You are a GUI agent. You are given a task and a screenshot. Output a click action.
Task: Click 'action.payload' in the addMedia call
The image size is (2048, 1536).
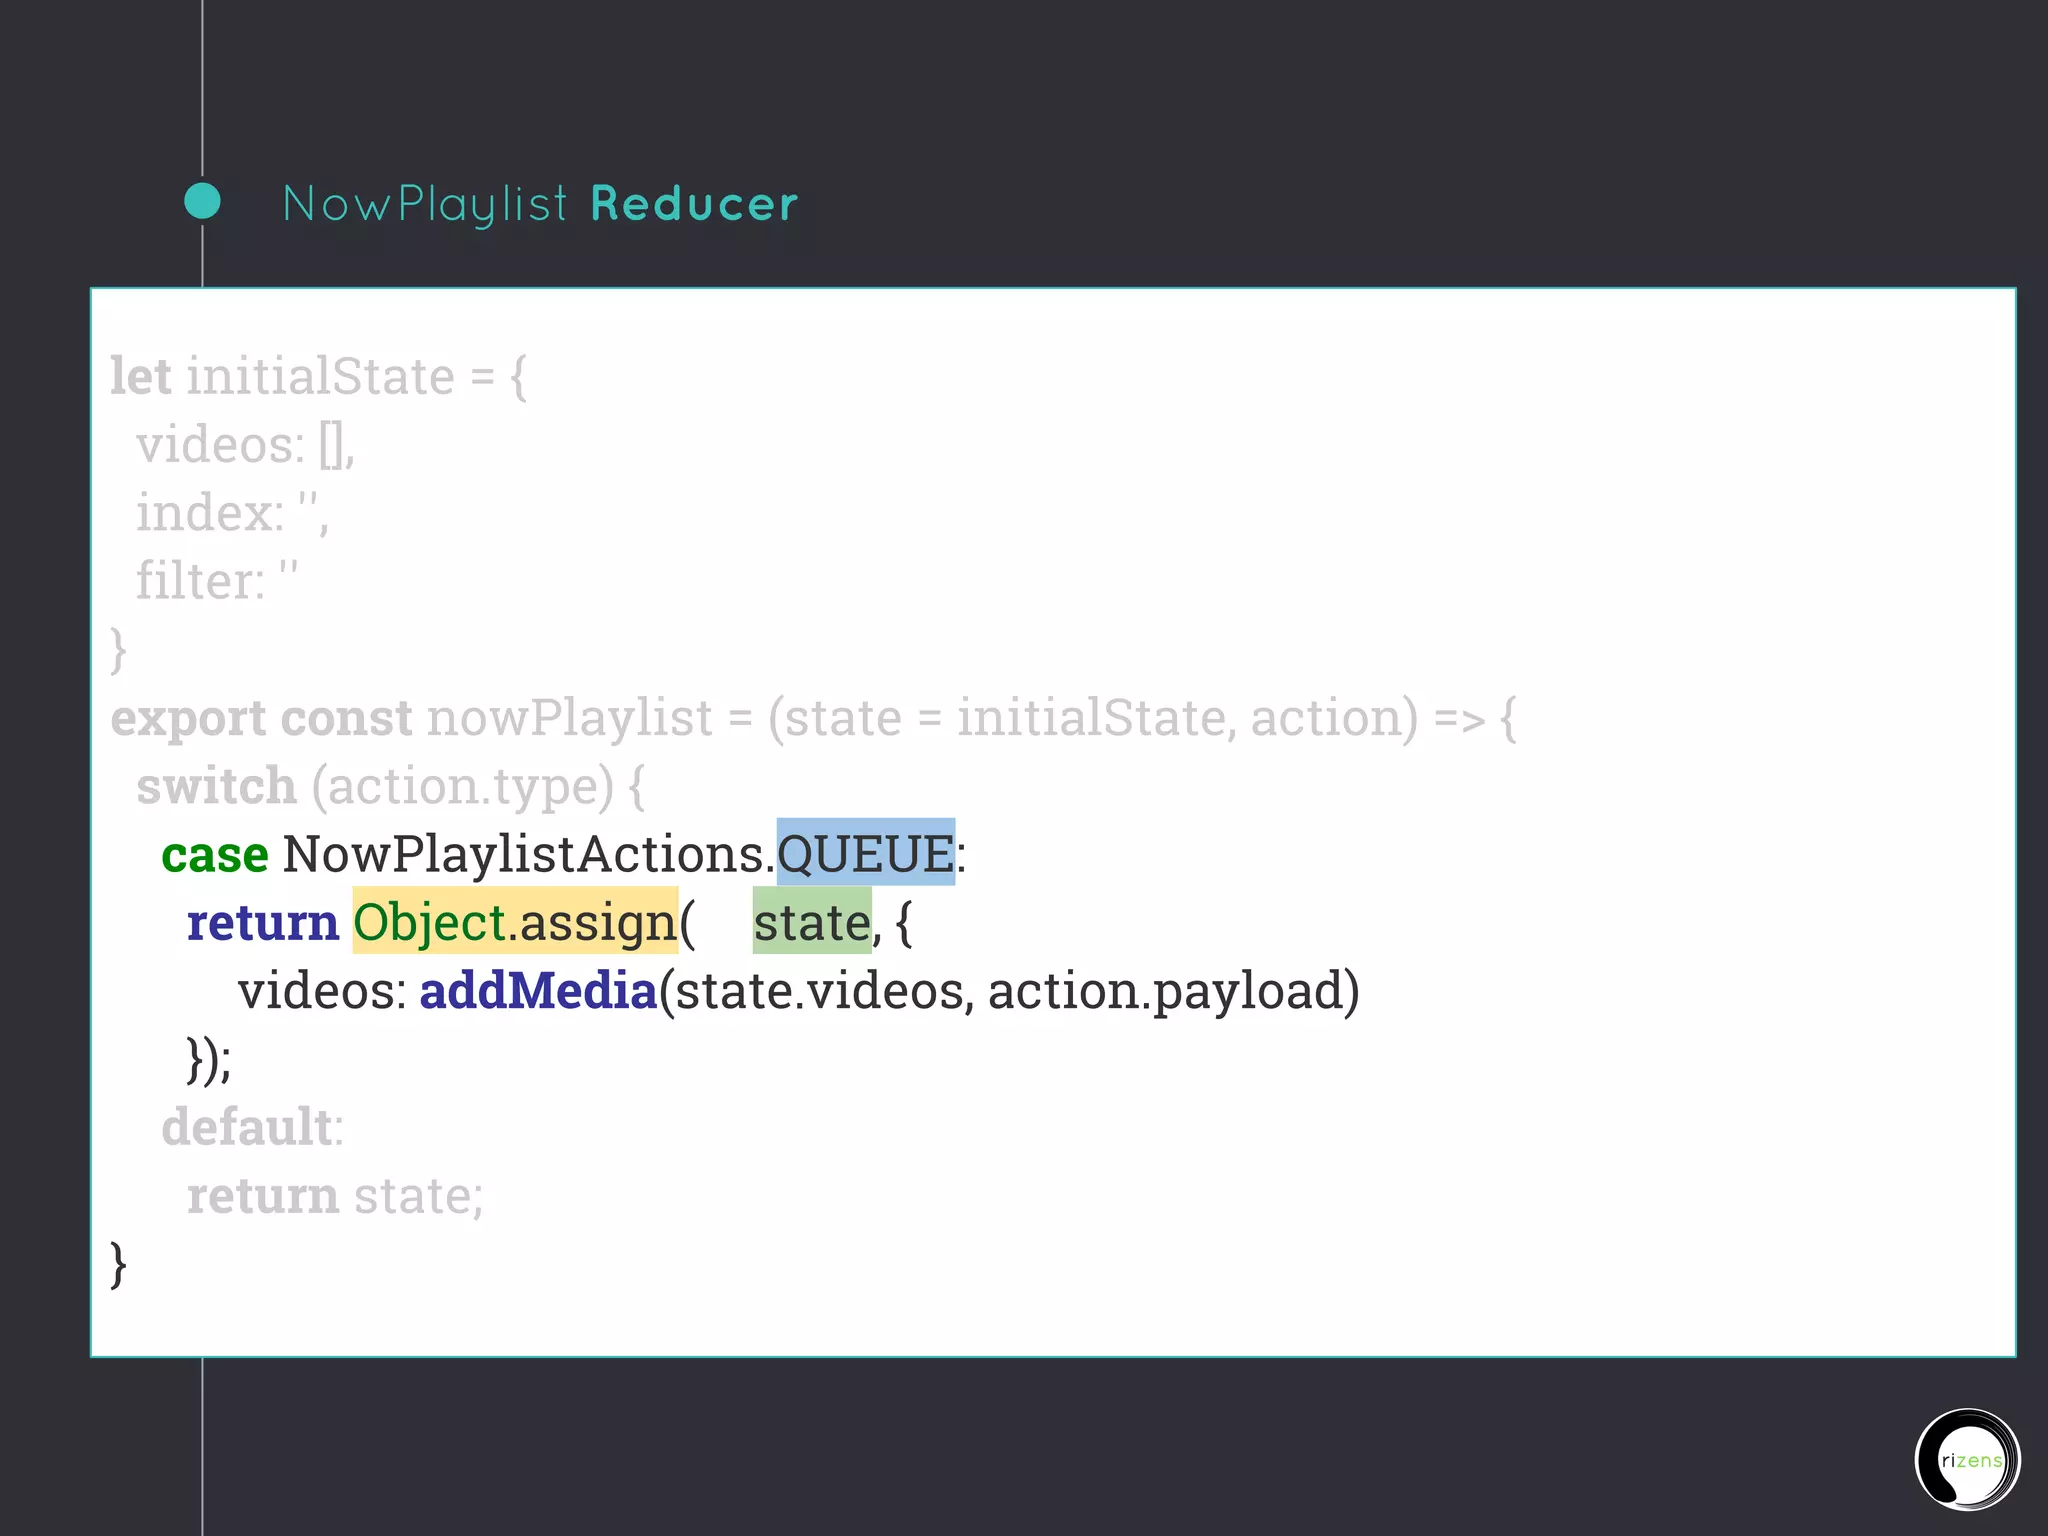1165,991
